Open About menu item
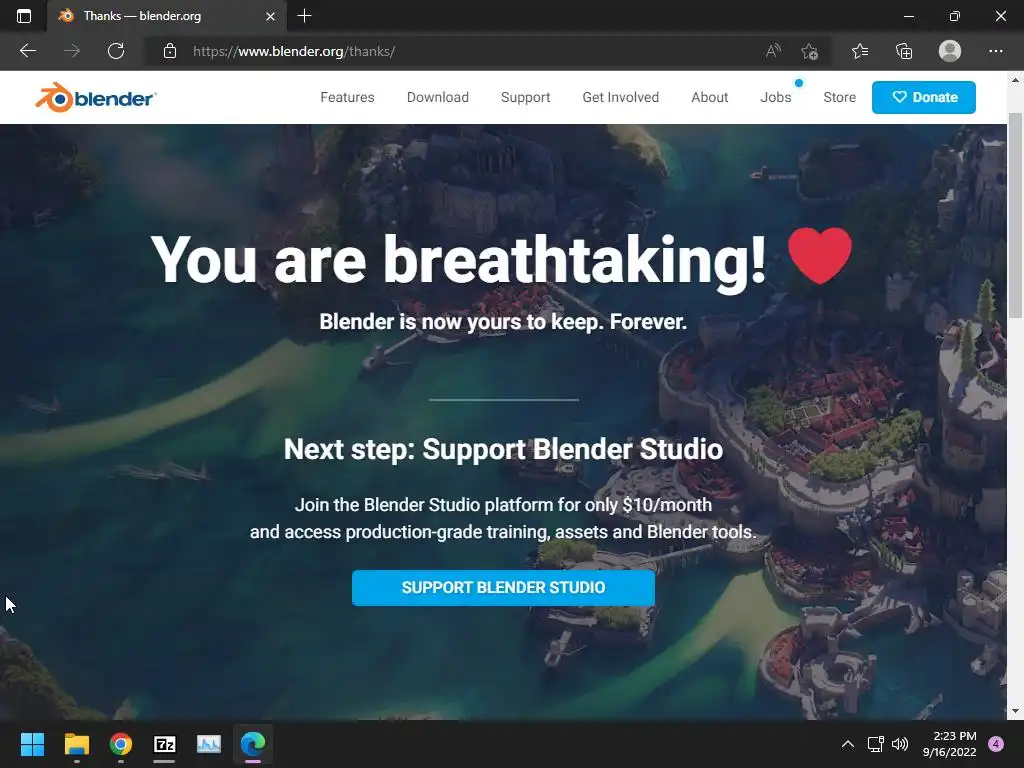Viewport: 1024px width, 768px height. coord(709,97)
